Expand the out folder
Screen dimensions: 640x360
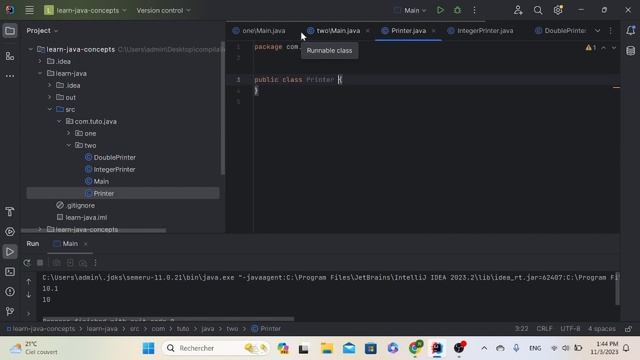point(49,98)
